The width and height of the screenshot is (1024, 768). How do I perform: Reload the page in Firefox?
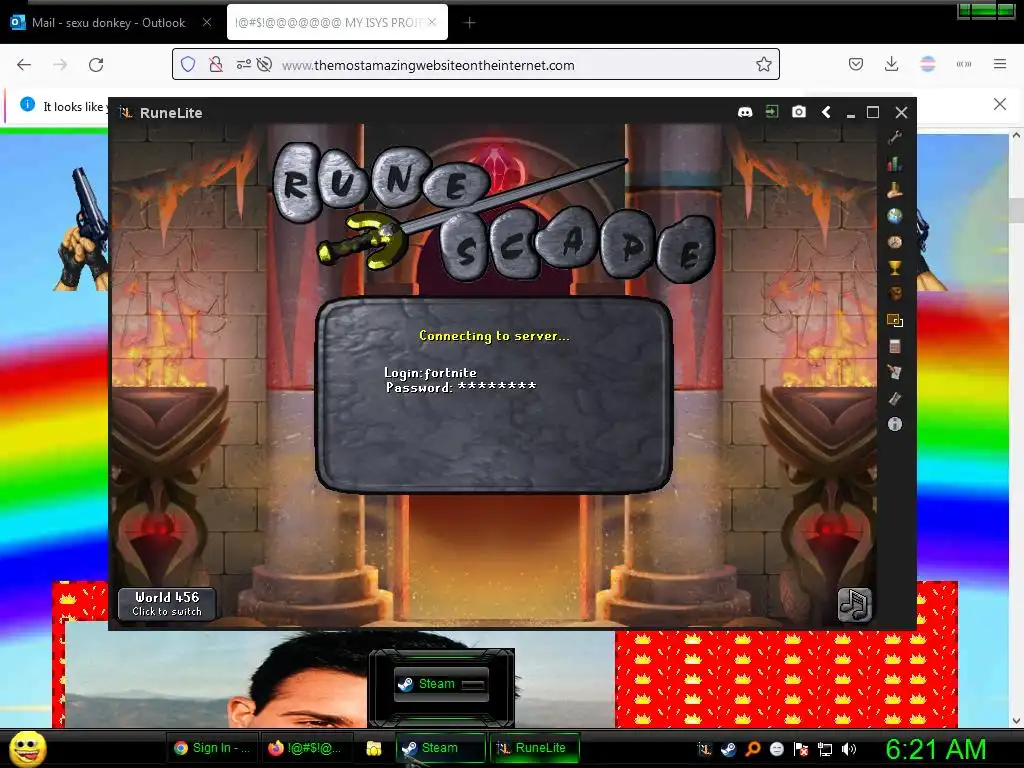(x=96, y=65)
